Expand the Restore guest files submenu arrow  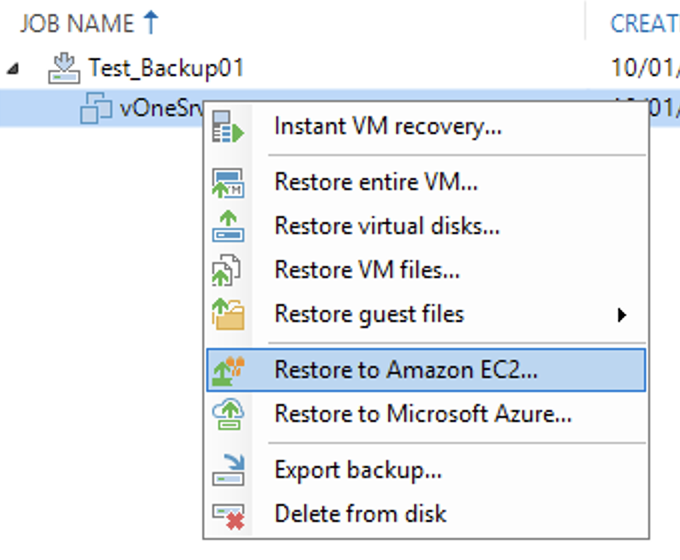(621, 315)
